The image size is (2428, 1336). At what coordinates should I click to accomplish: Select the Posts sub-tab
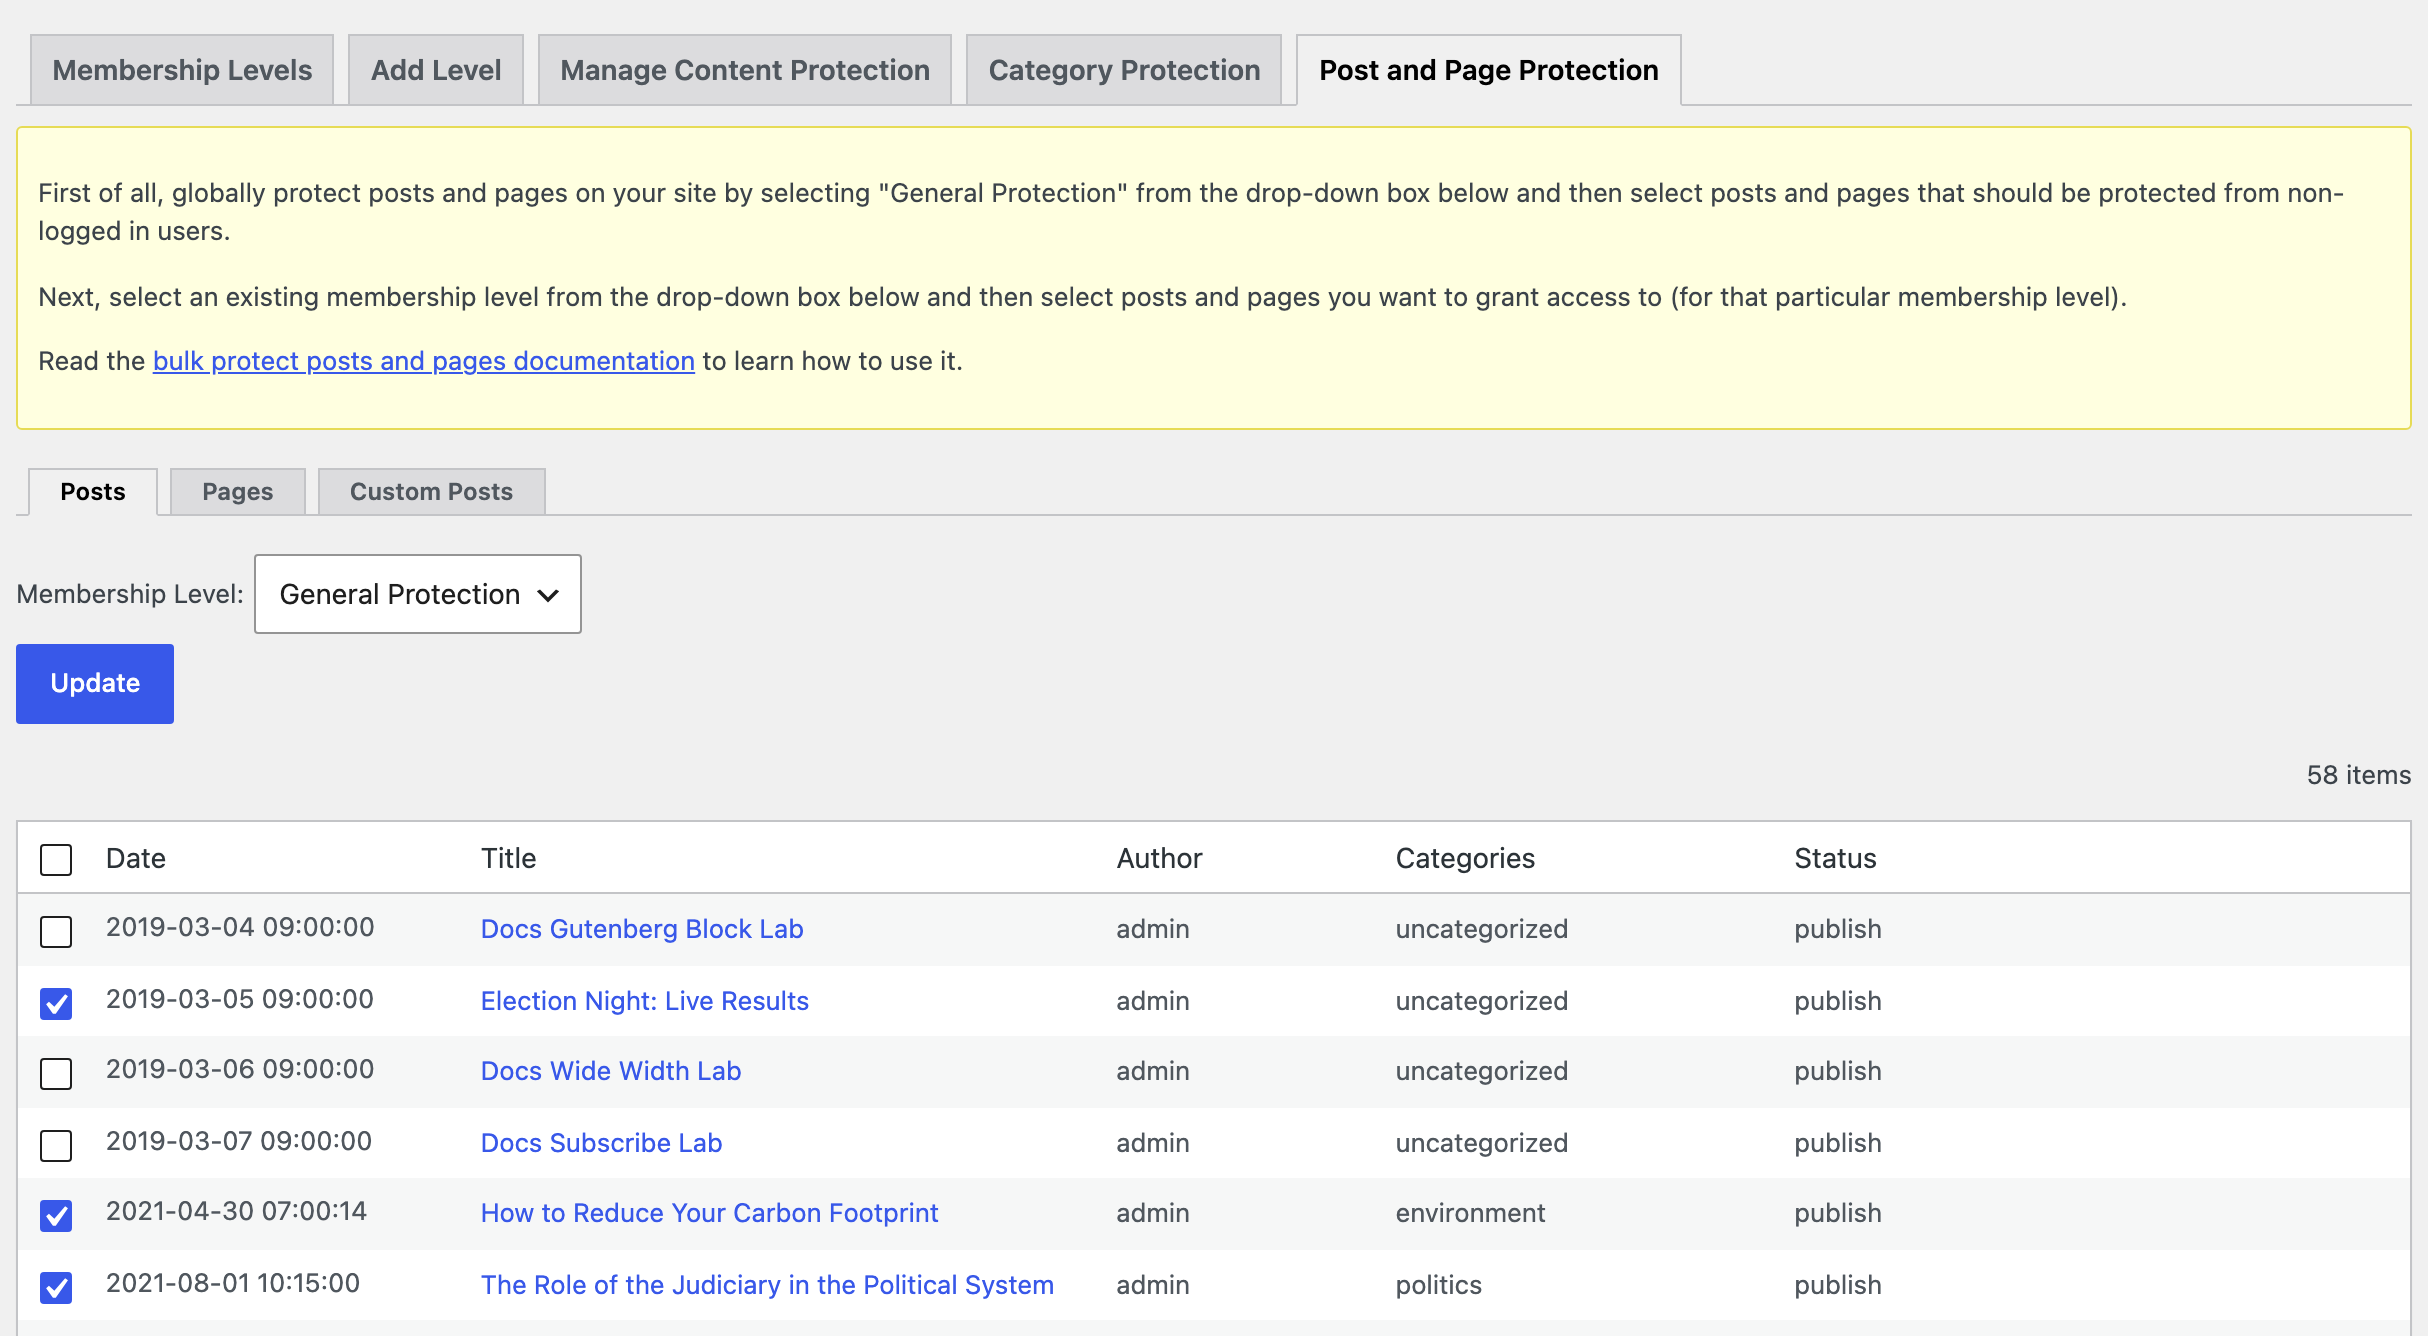coord(93,492)
